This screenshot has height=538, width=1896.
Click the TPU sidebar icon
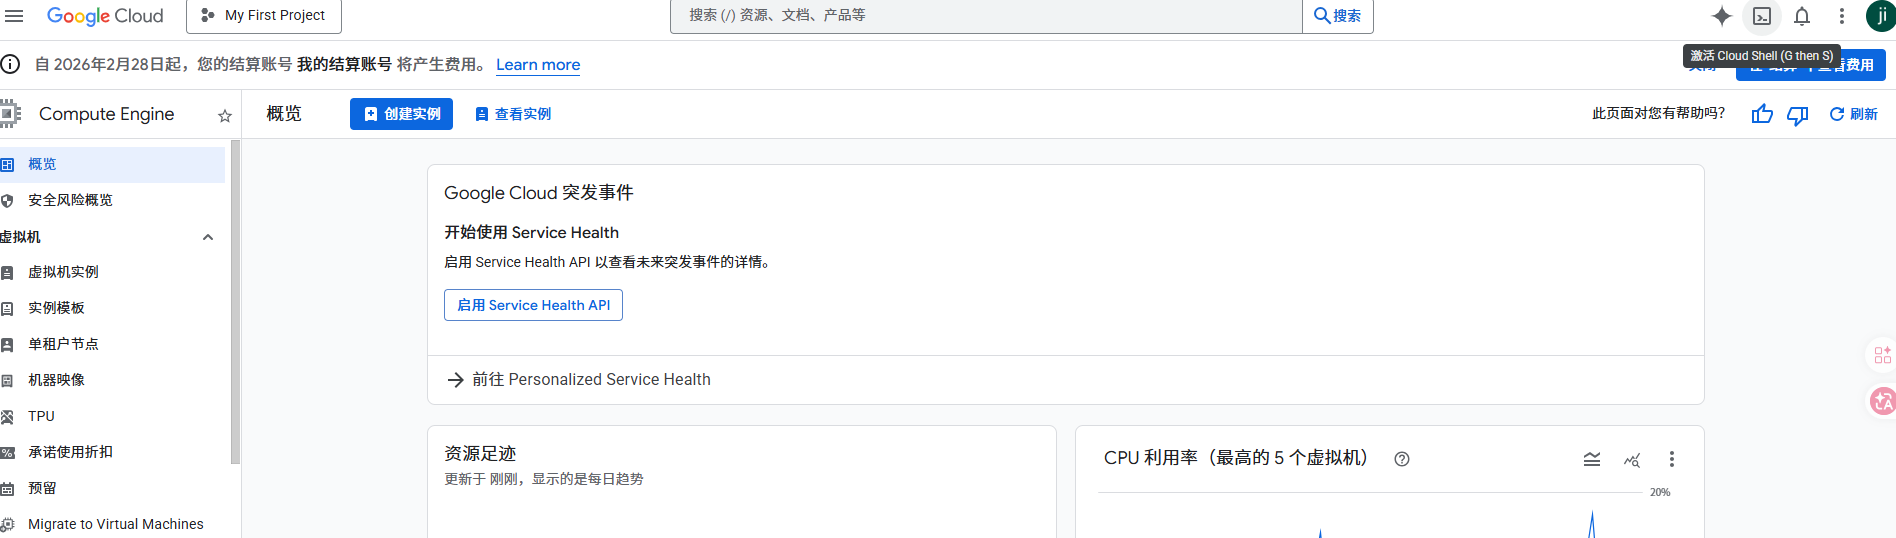click(7, 417)
